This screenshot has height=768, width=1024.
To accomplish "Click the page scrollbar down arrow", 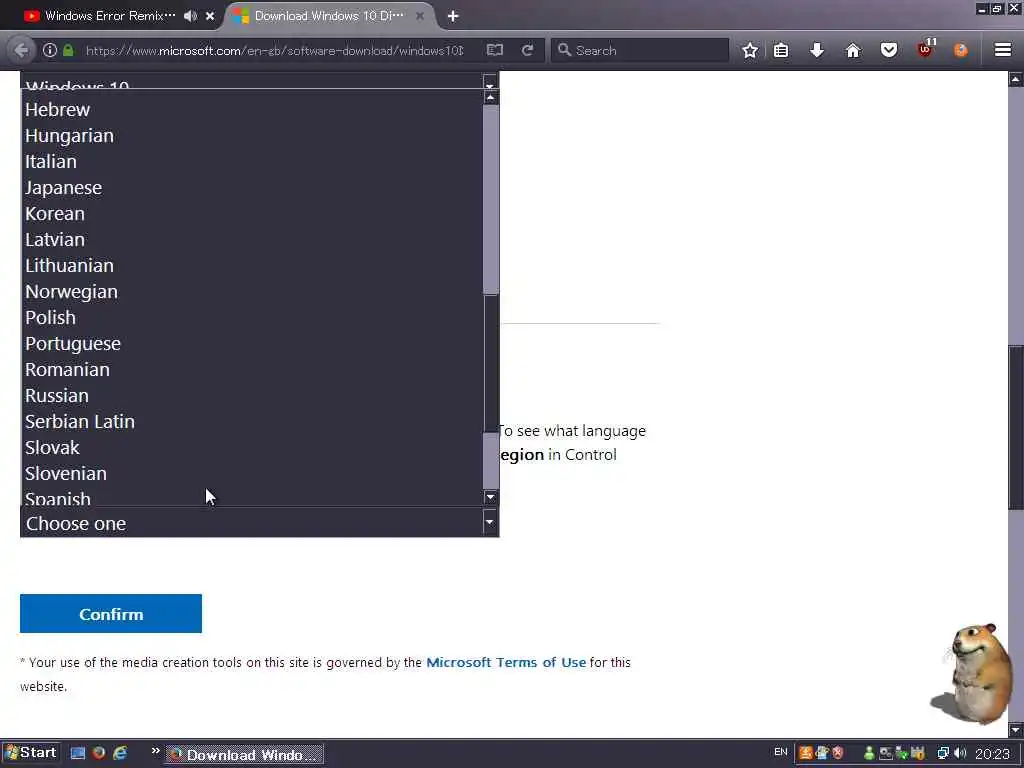I will (1016, 729).
